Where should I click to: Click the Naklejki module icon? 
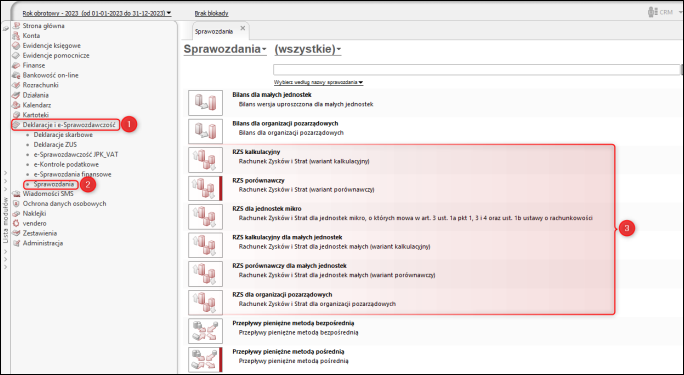(x=17, y=214)
